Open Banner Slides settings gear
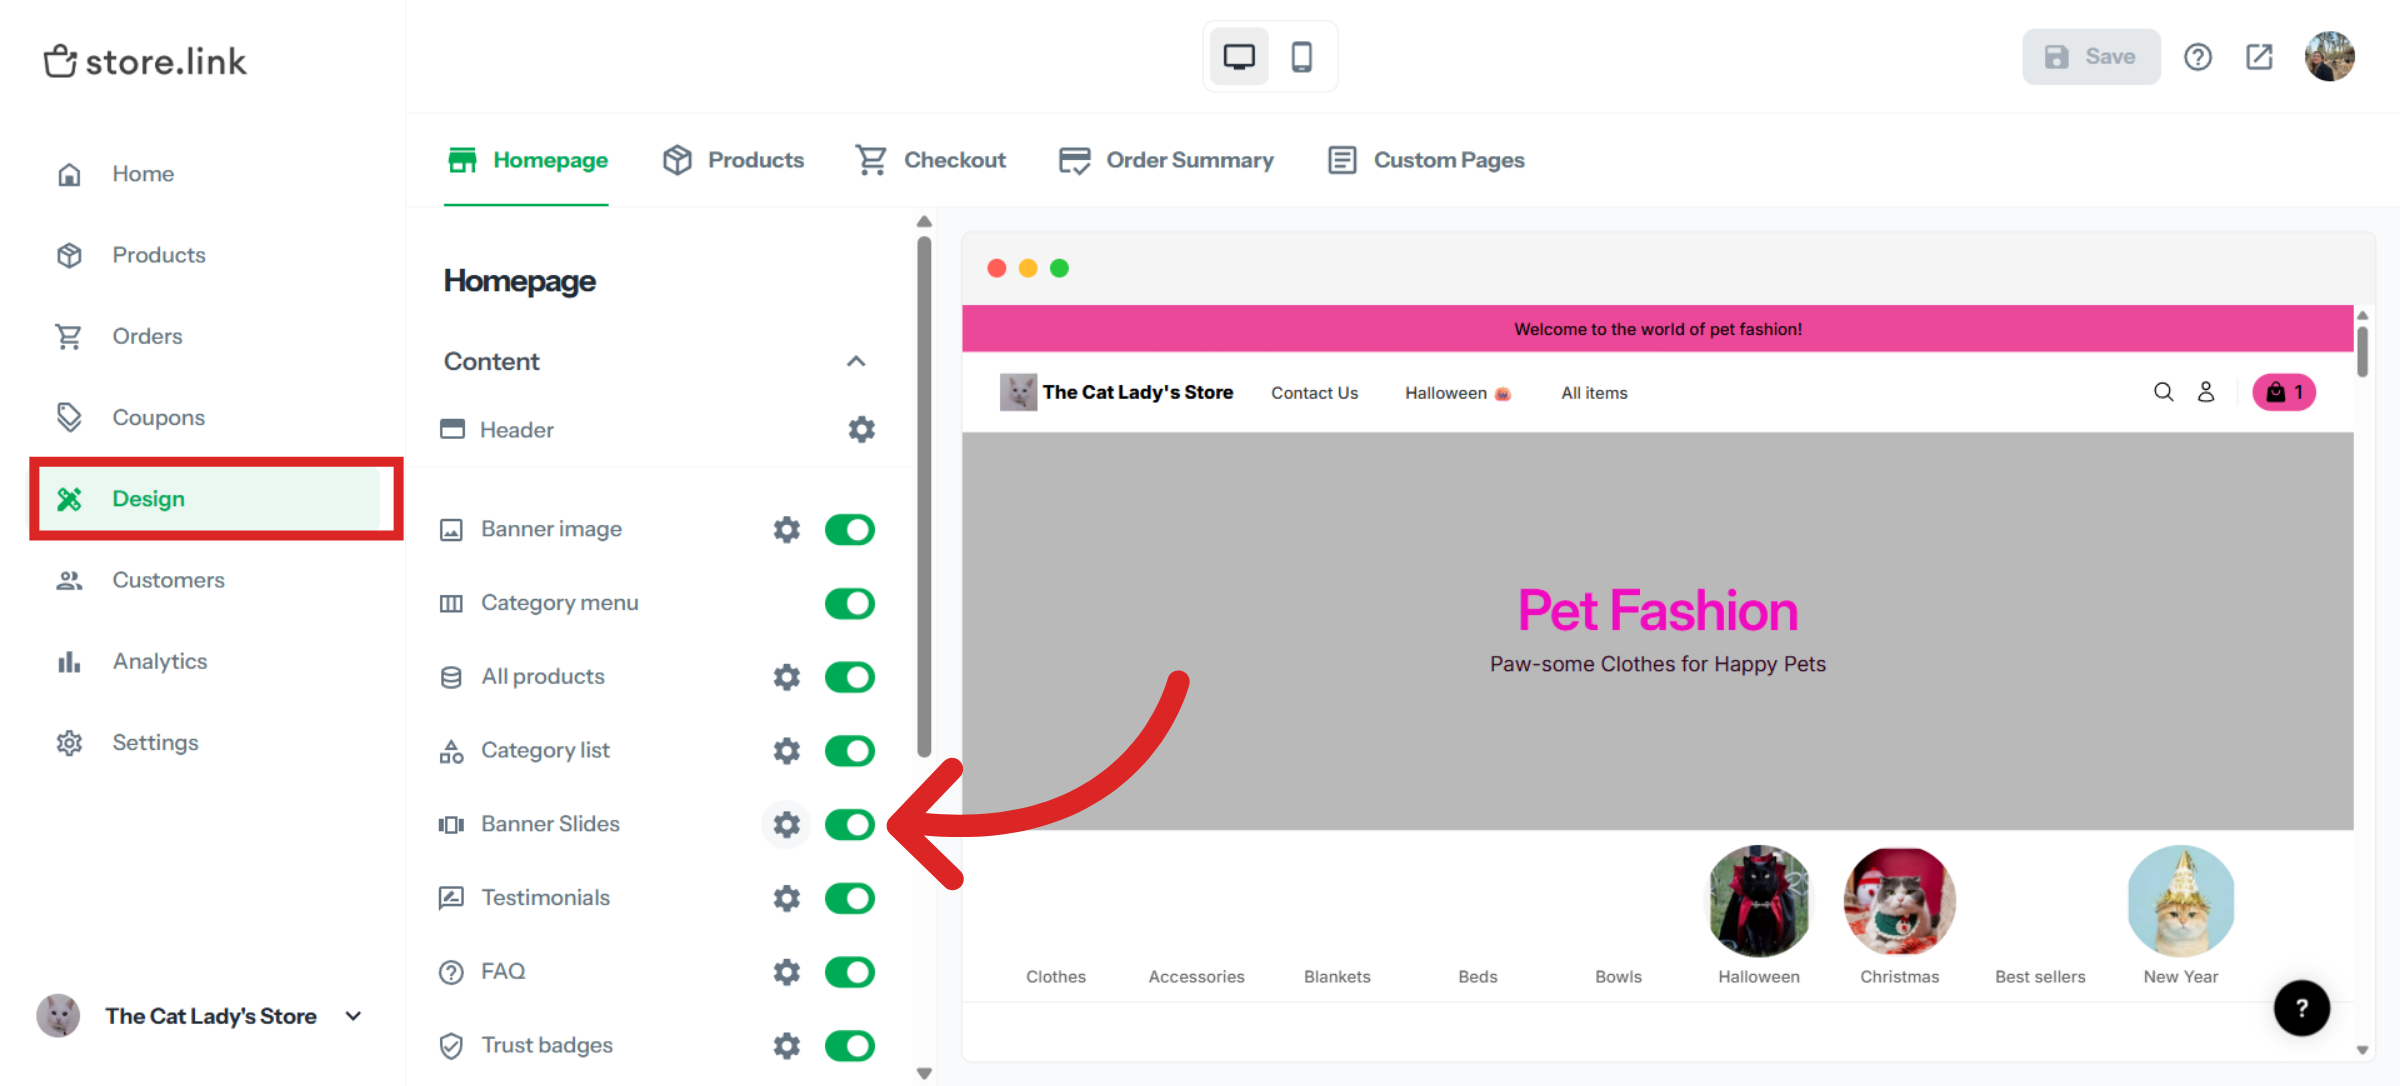The width and height of the screenshot is (2400, 1086). tap(787, 824)
